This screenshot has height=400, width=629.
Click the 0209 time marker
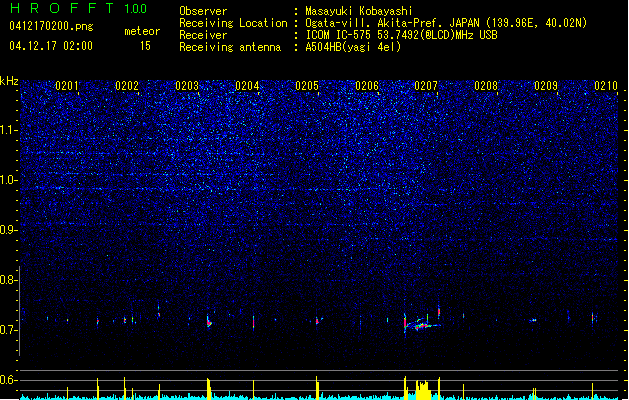click(546, 86)
